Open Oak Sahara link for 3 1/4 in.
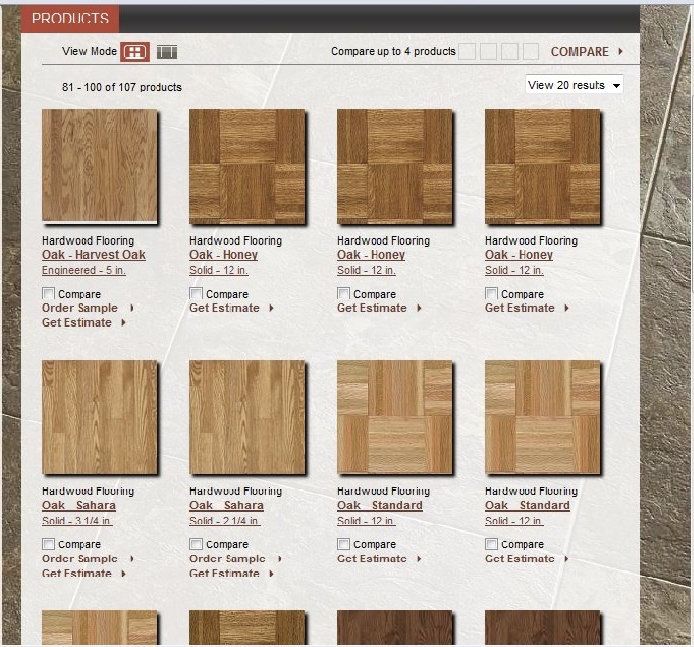 click(x=79, y=505)
